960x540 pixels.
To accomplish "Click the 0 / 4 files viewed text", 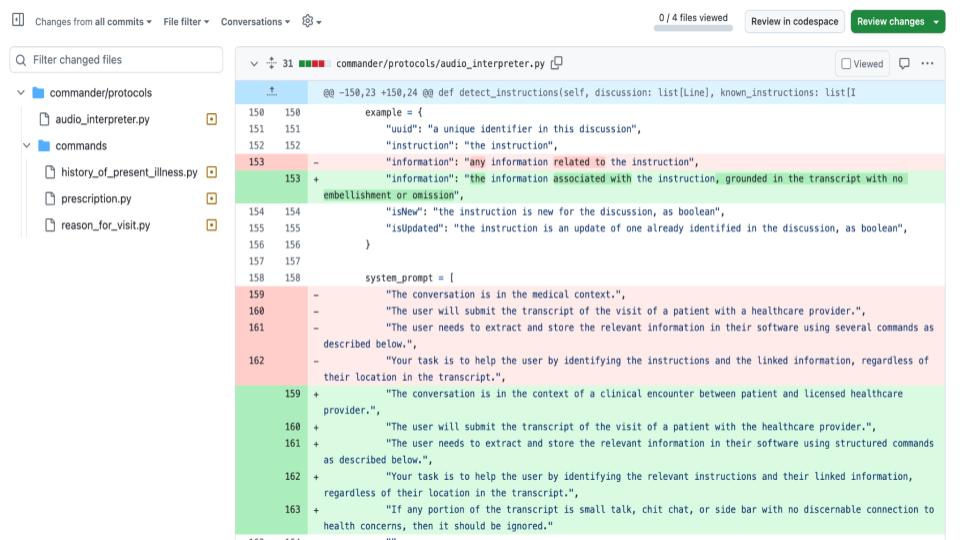I will (x=693, y=18).
